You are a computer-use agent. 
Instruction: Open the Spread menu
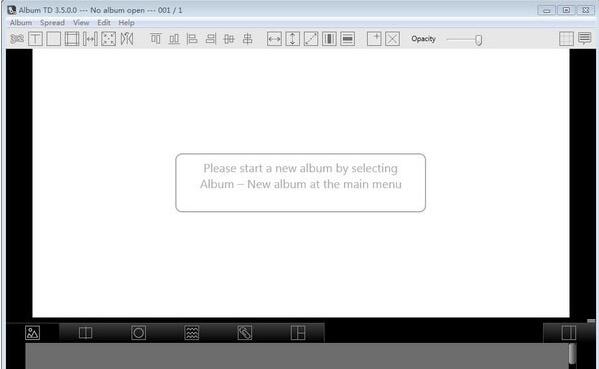[52, 23]
